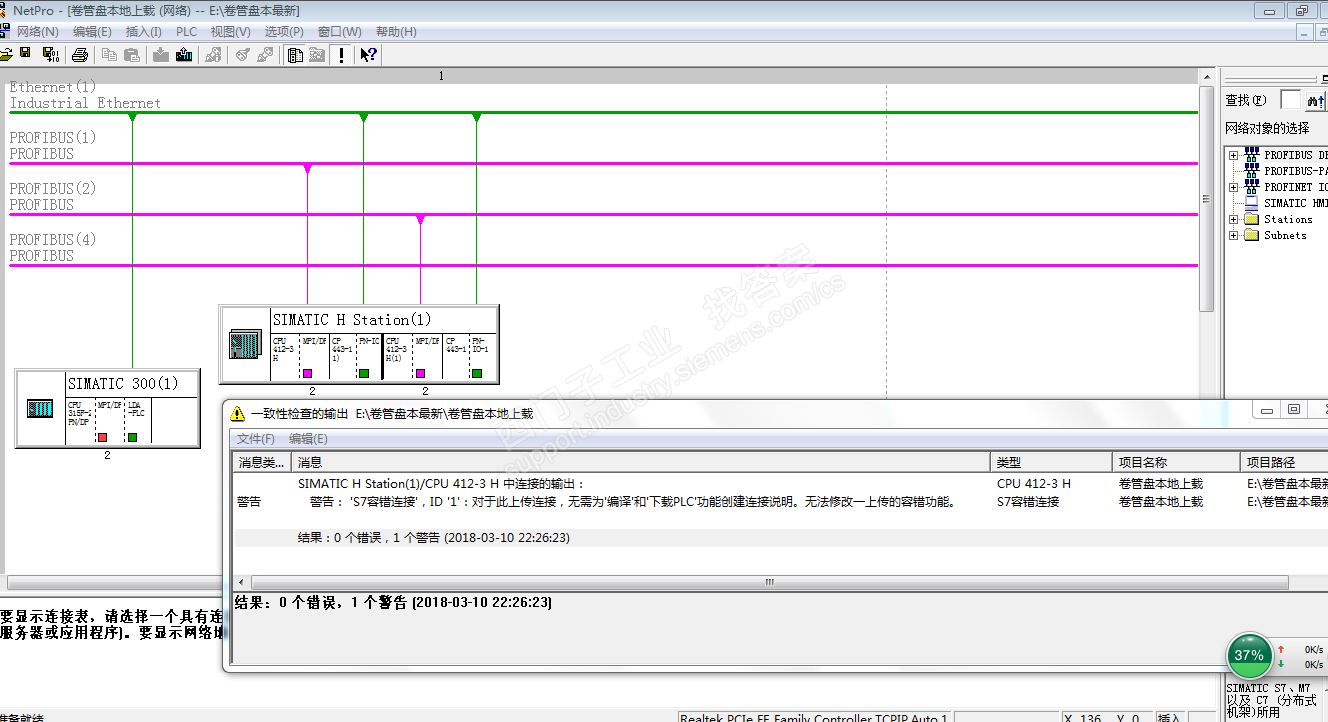Click the 项目路径 column header

(1284, 462)
